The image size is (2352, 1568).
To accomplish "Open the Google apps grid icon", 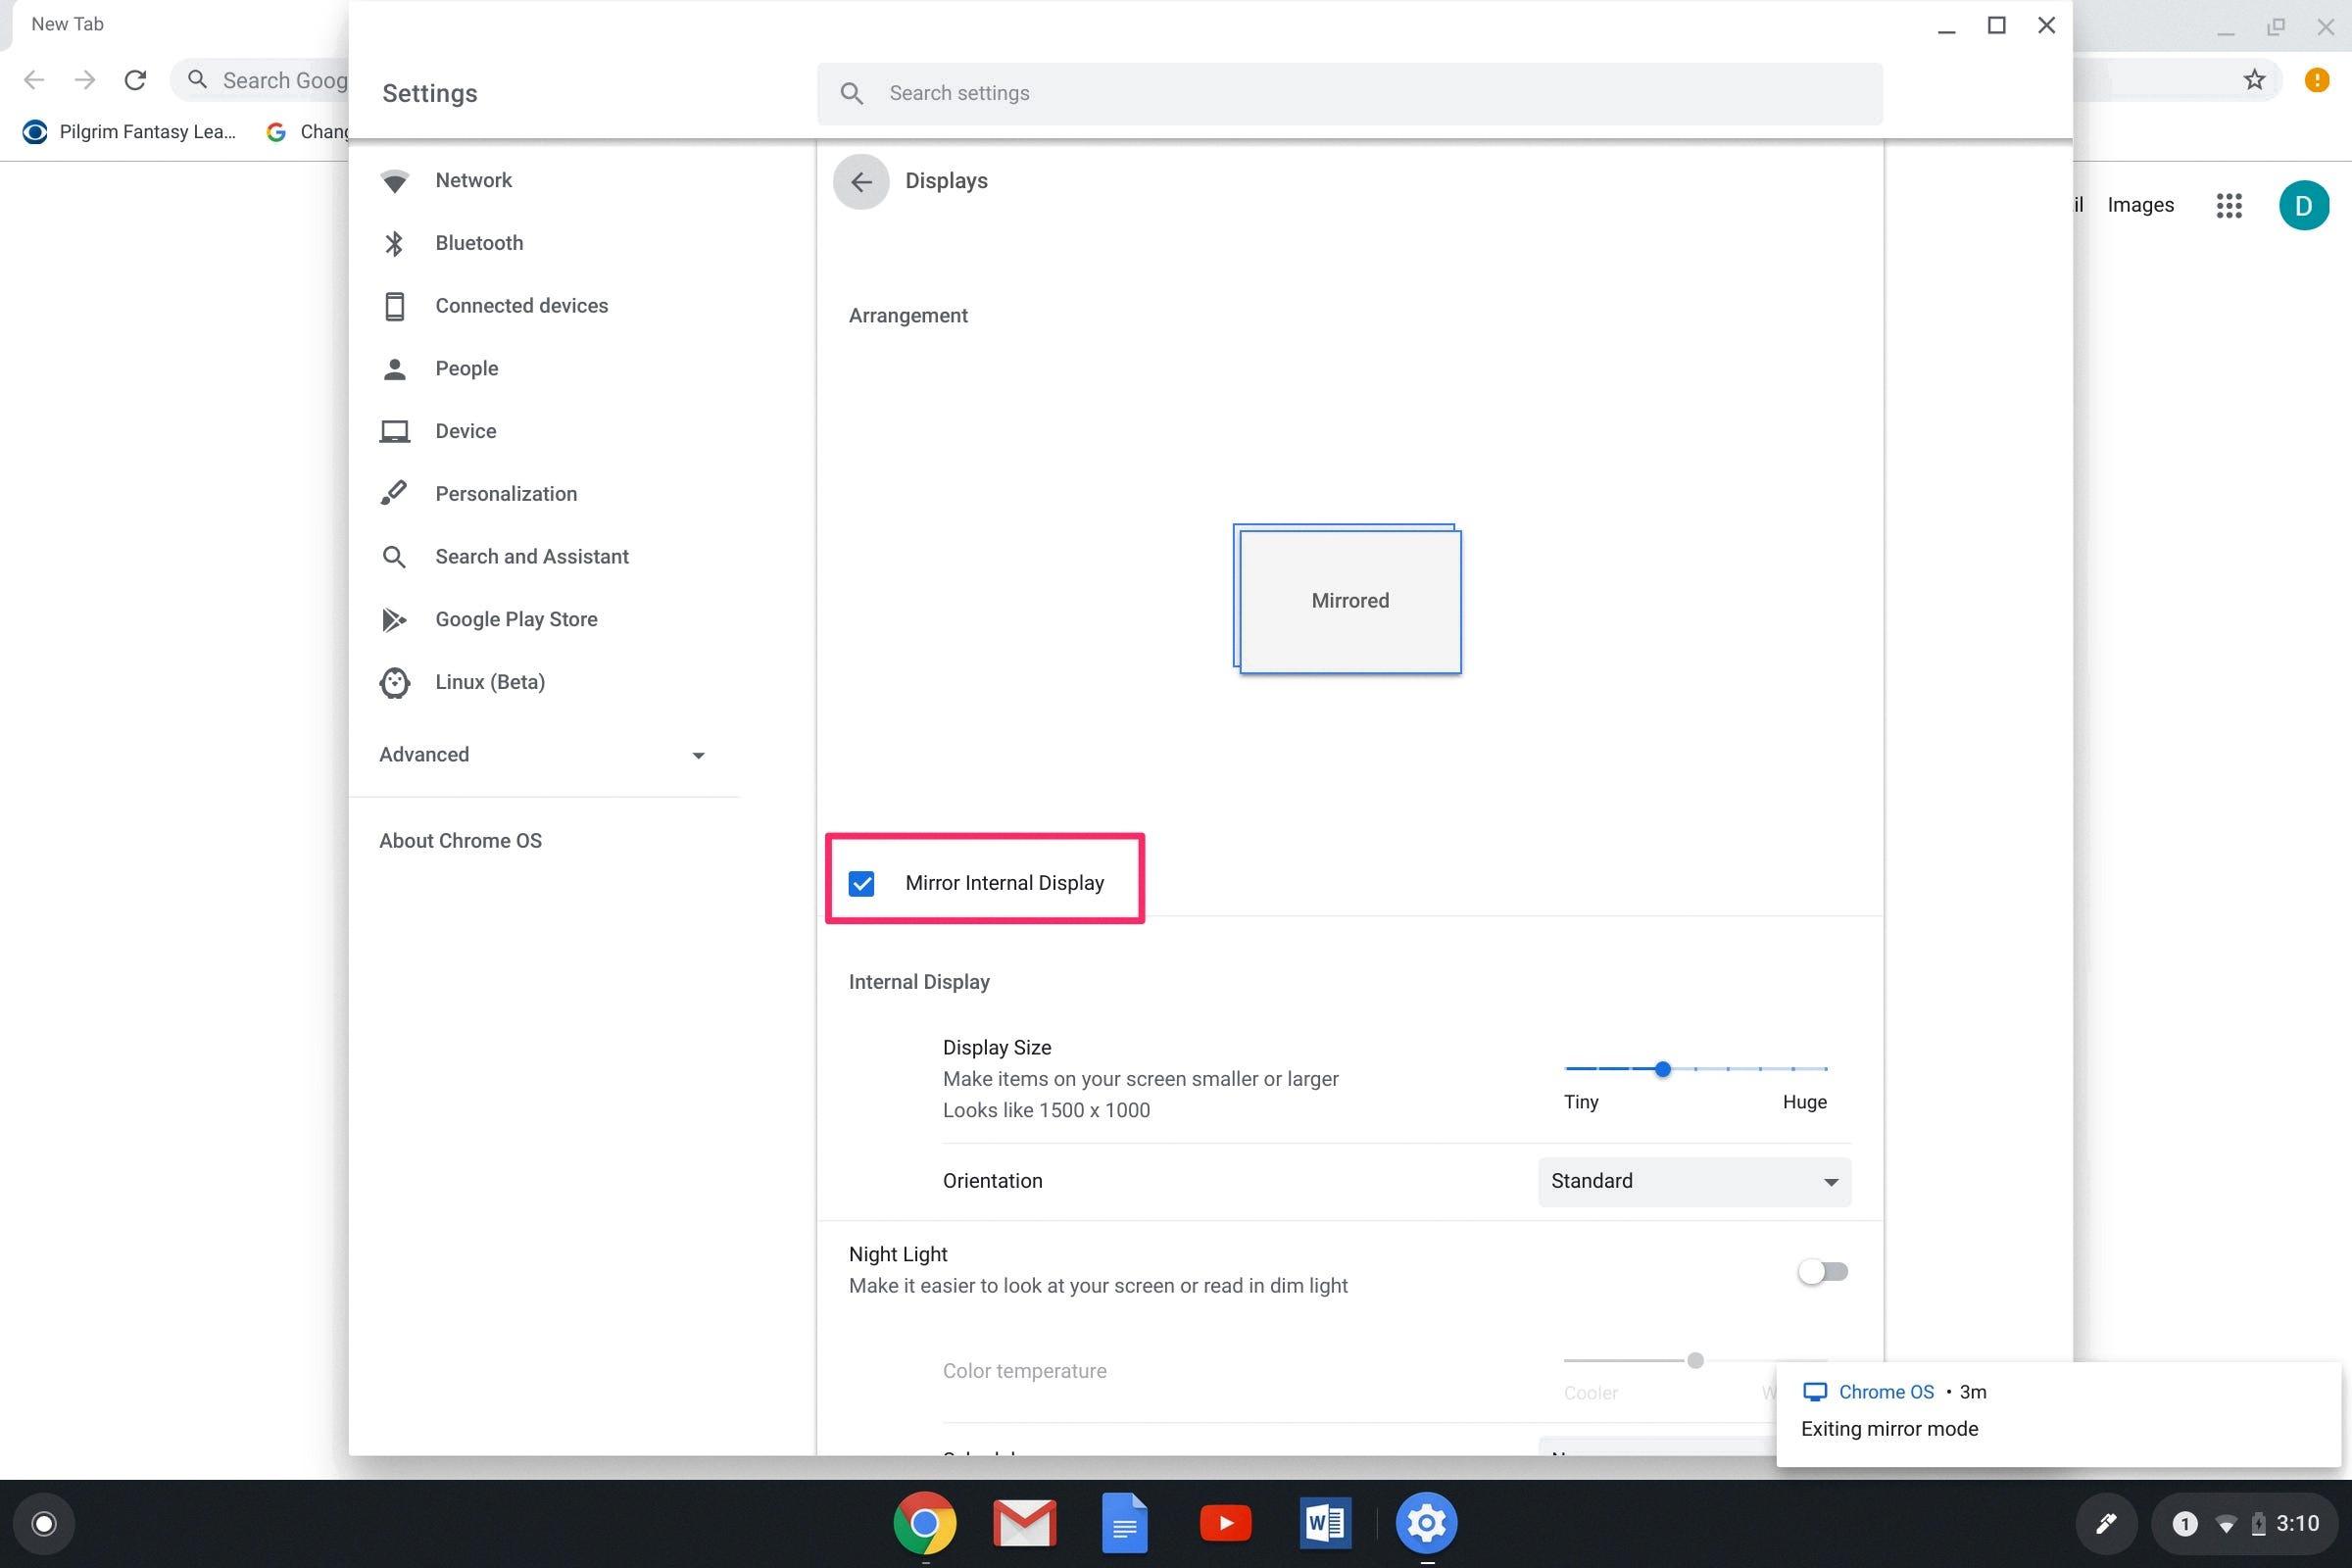I will click(2228, 206).
